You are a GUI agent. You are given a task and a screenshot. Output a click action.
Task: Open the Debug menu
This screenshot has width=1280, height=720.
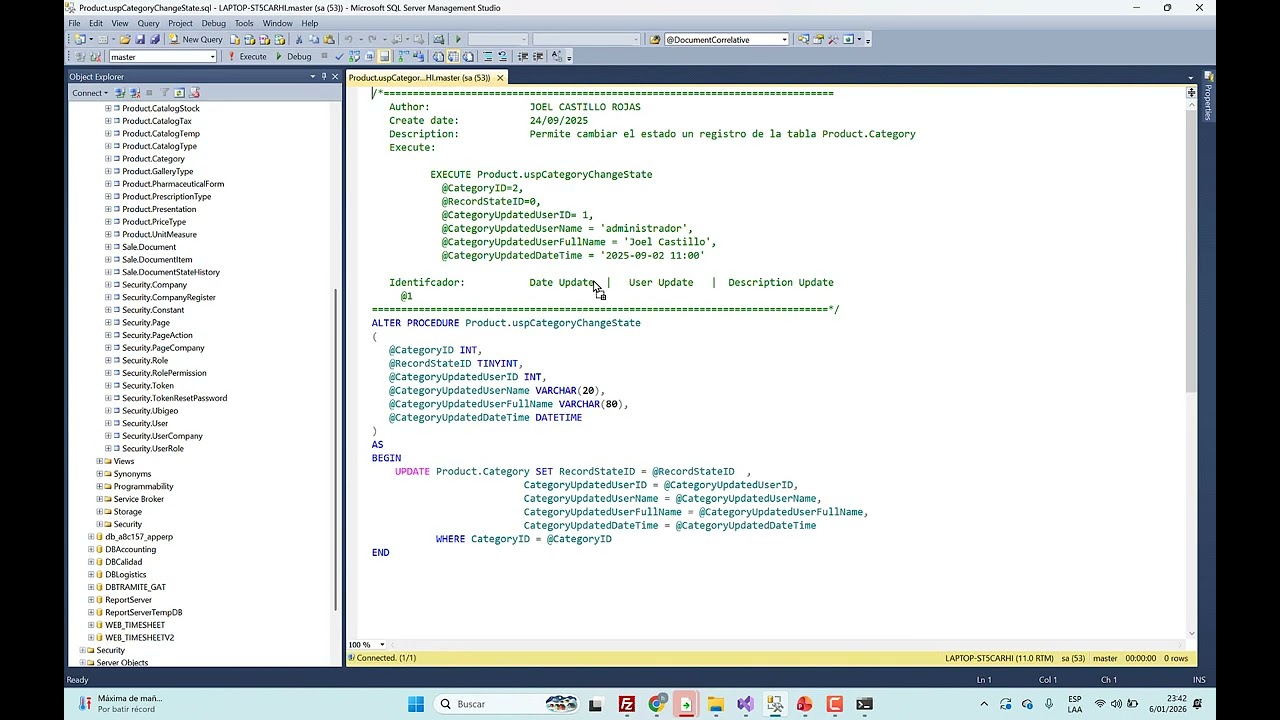214,23
